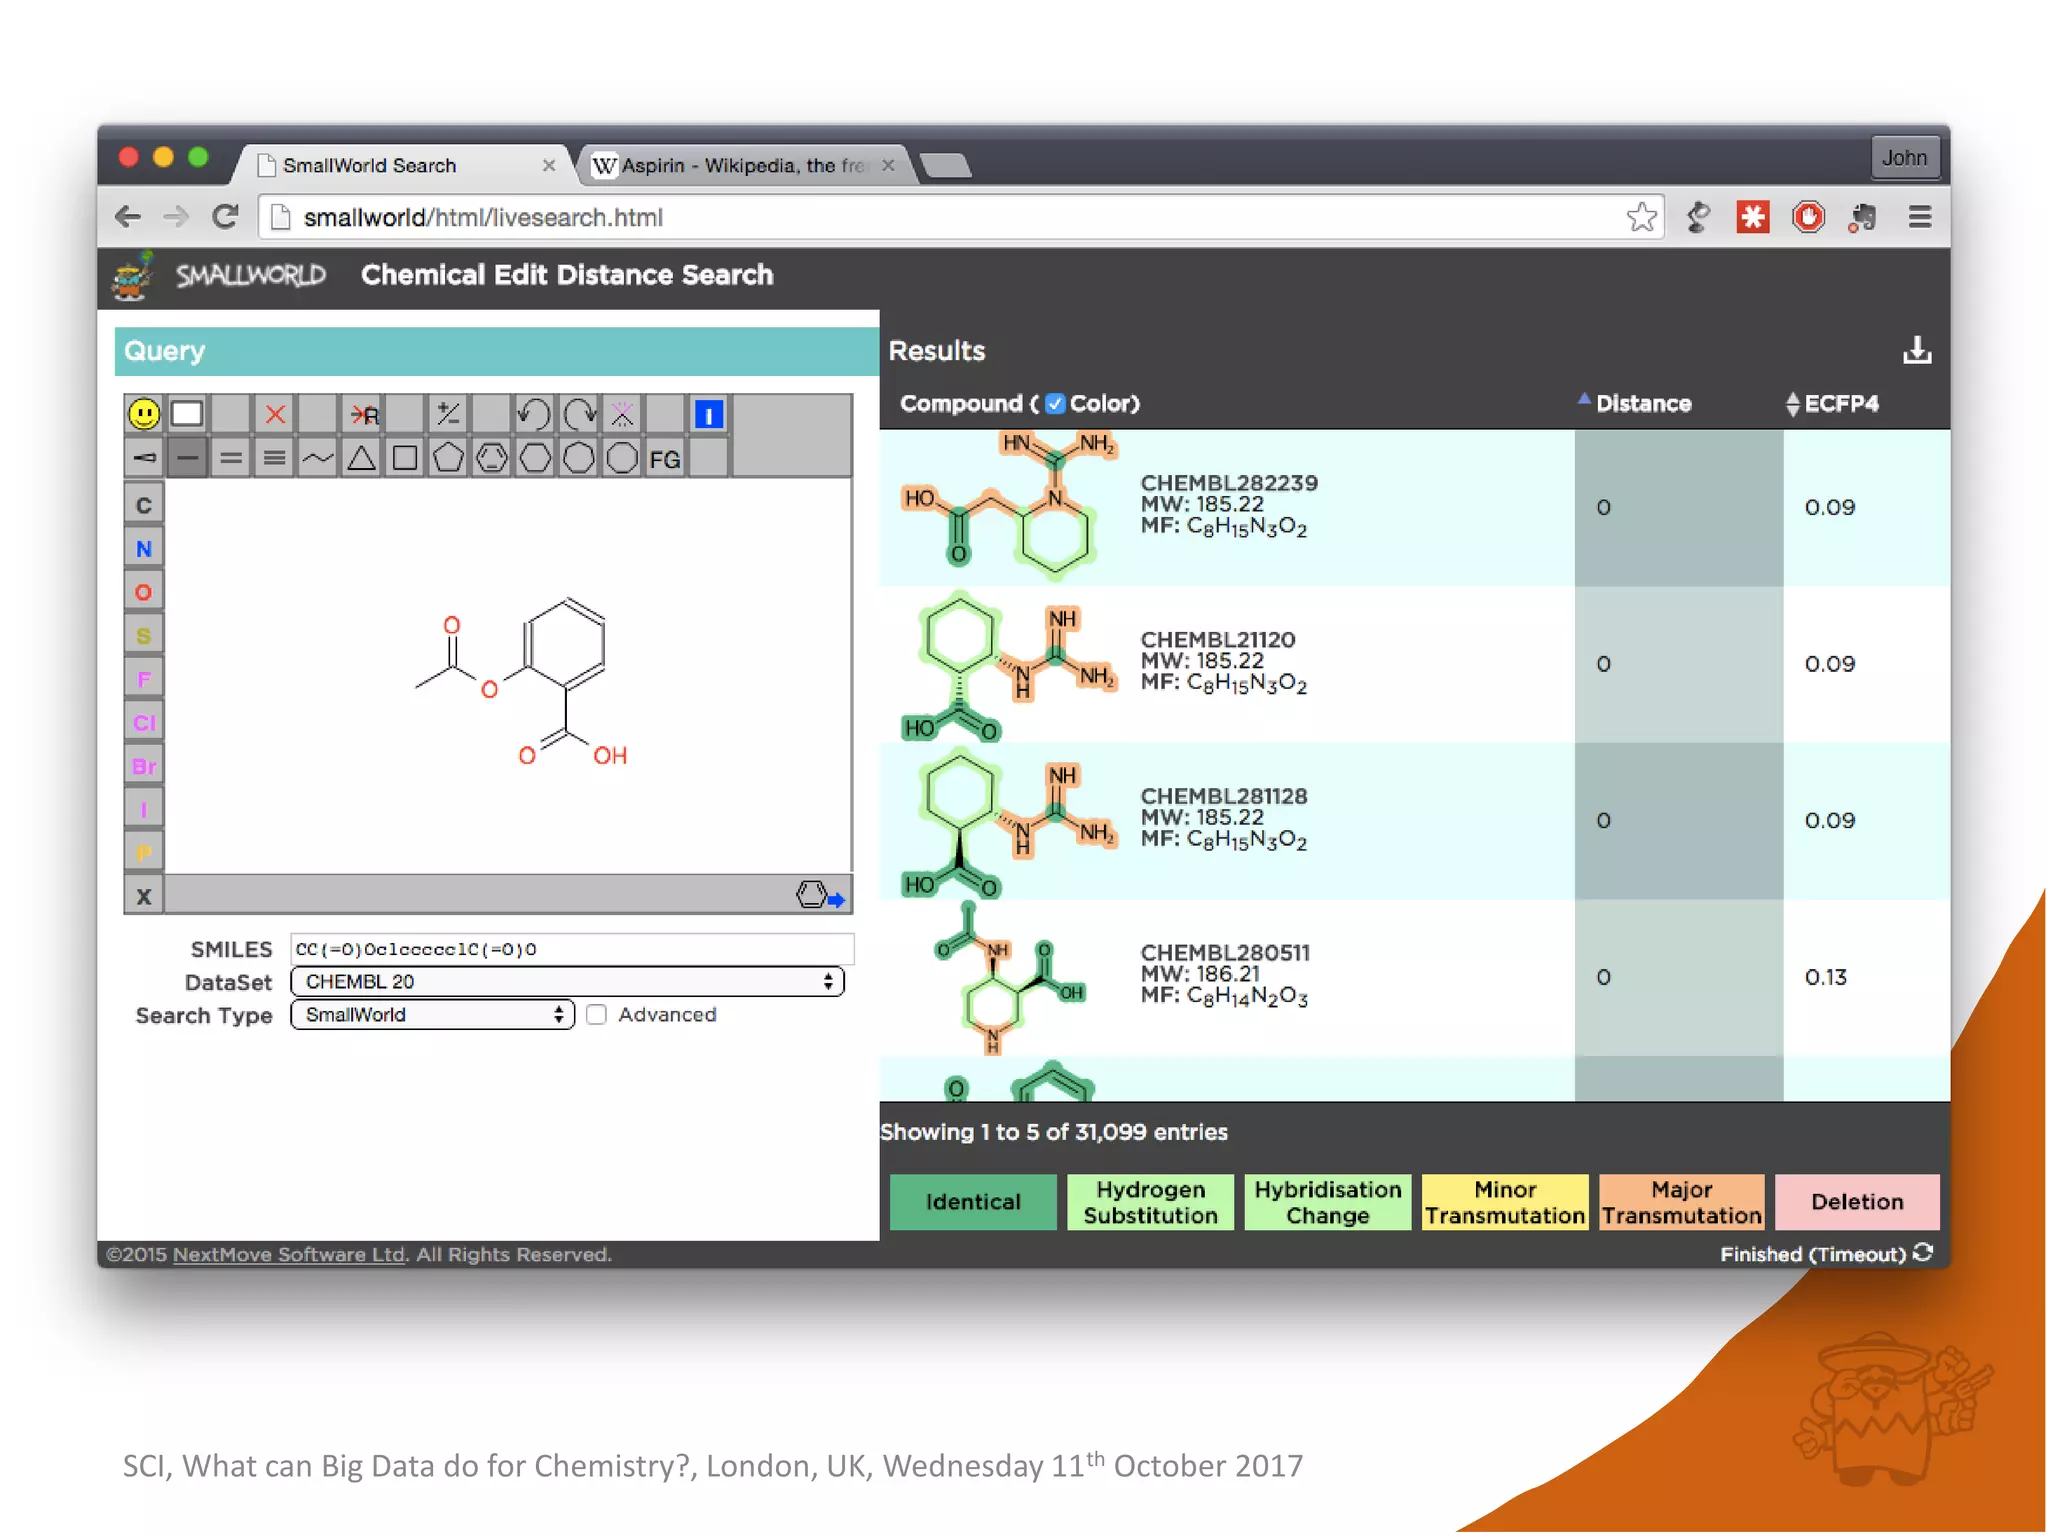This screenshot has width=2048, height=1536.
Task: Click into the SMILES input field
Action: 572,949
